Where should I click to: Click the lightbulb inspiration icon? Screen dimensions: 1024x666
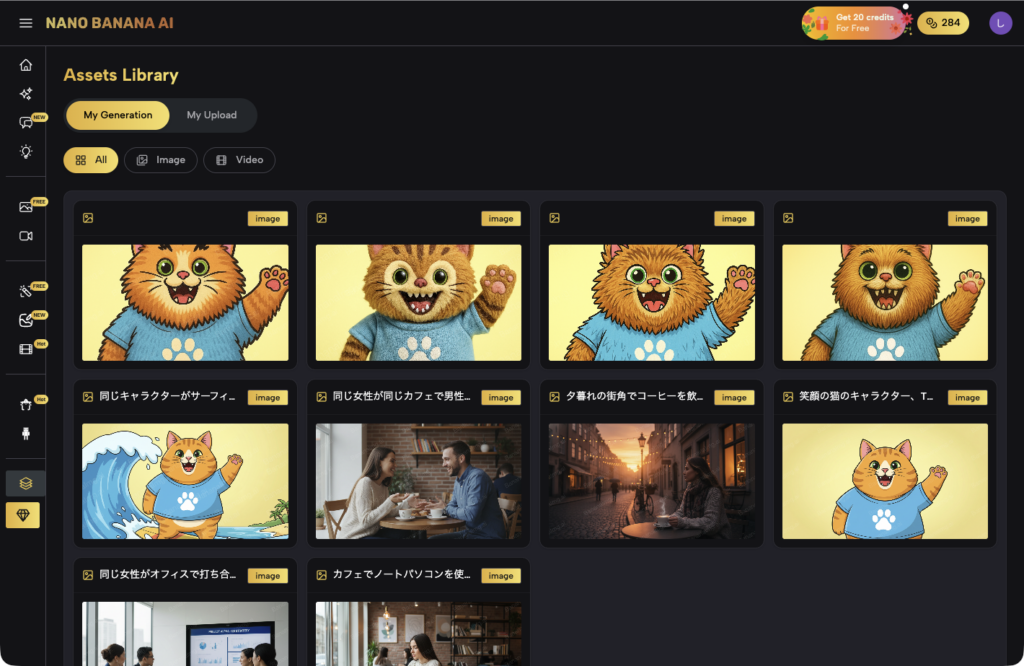point(26,152)
